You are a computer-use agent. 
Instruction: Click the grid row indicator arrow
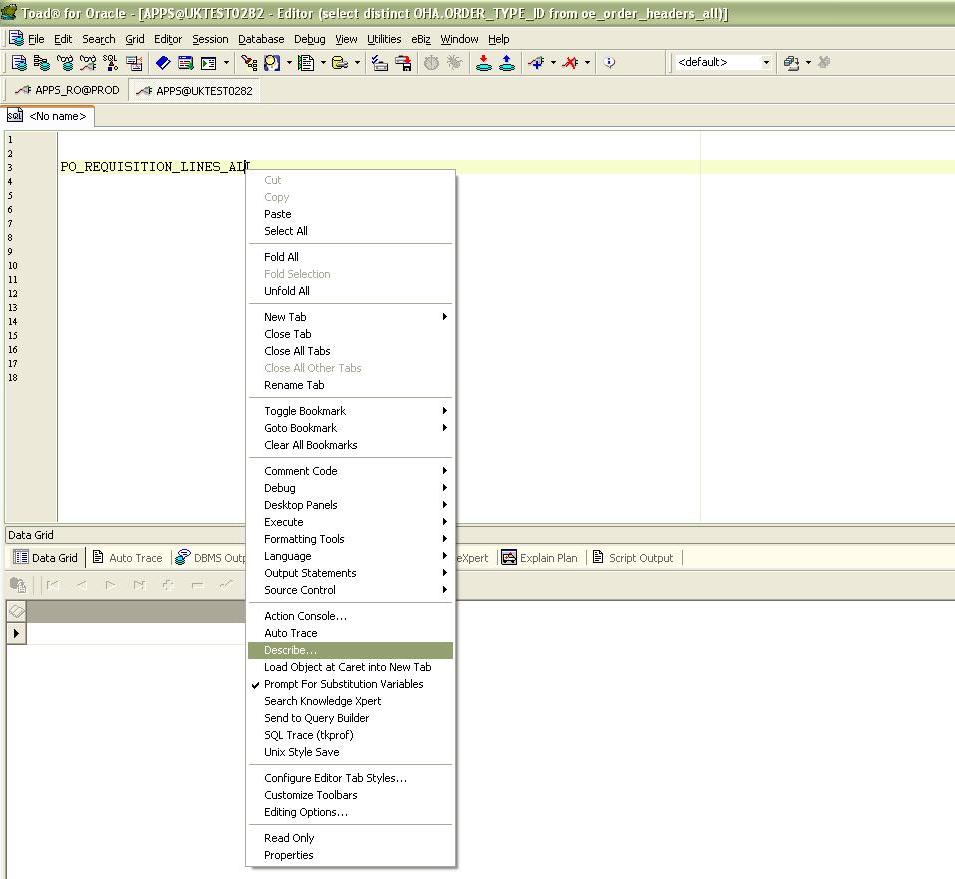tap(16, 634)
